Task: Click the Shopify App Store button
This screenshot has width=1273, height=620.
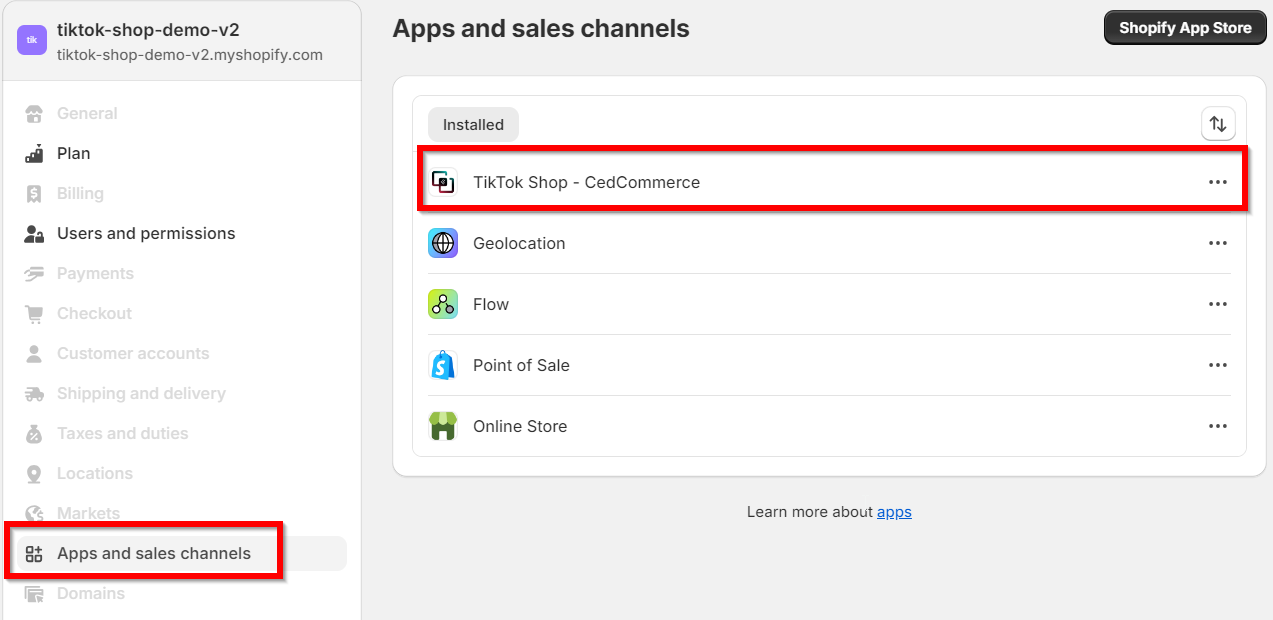Action: (1185, 28)
